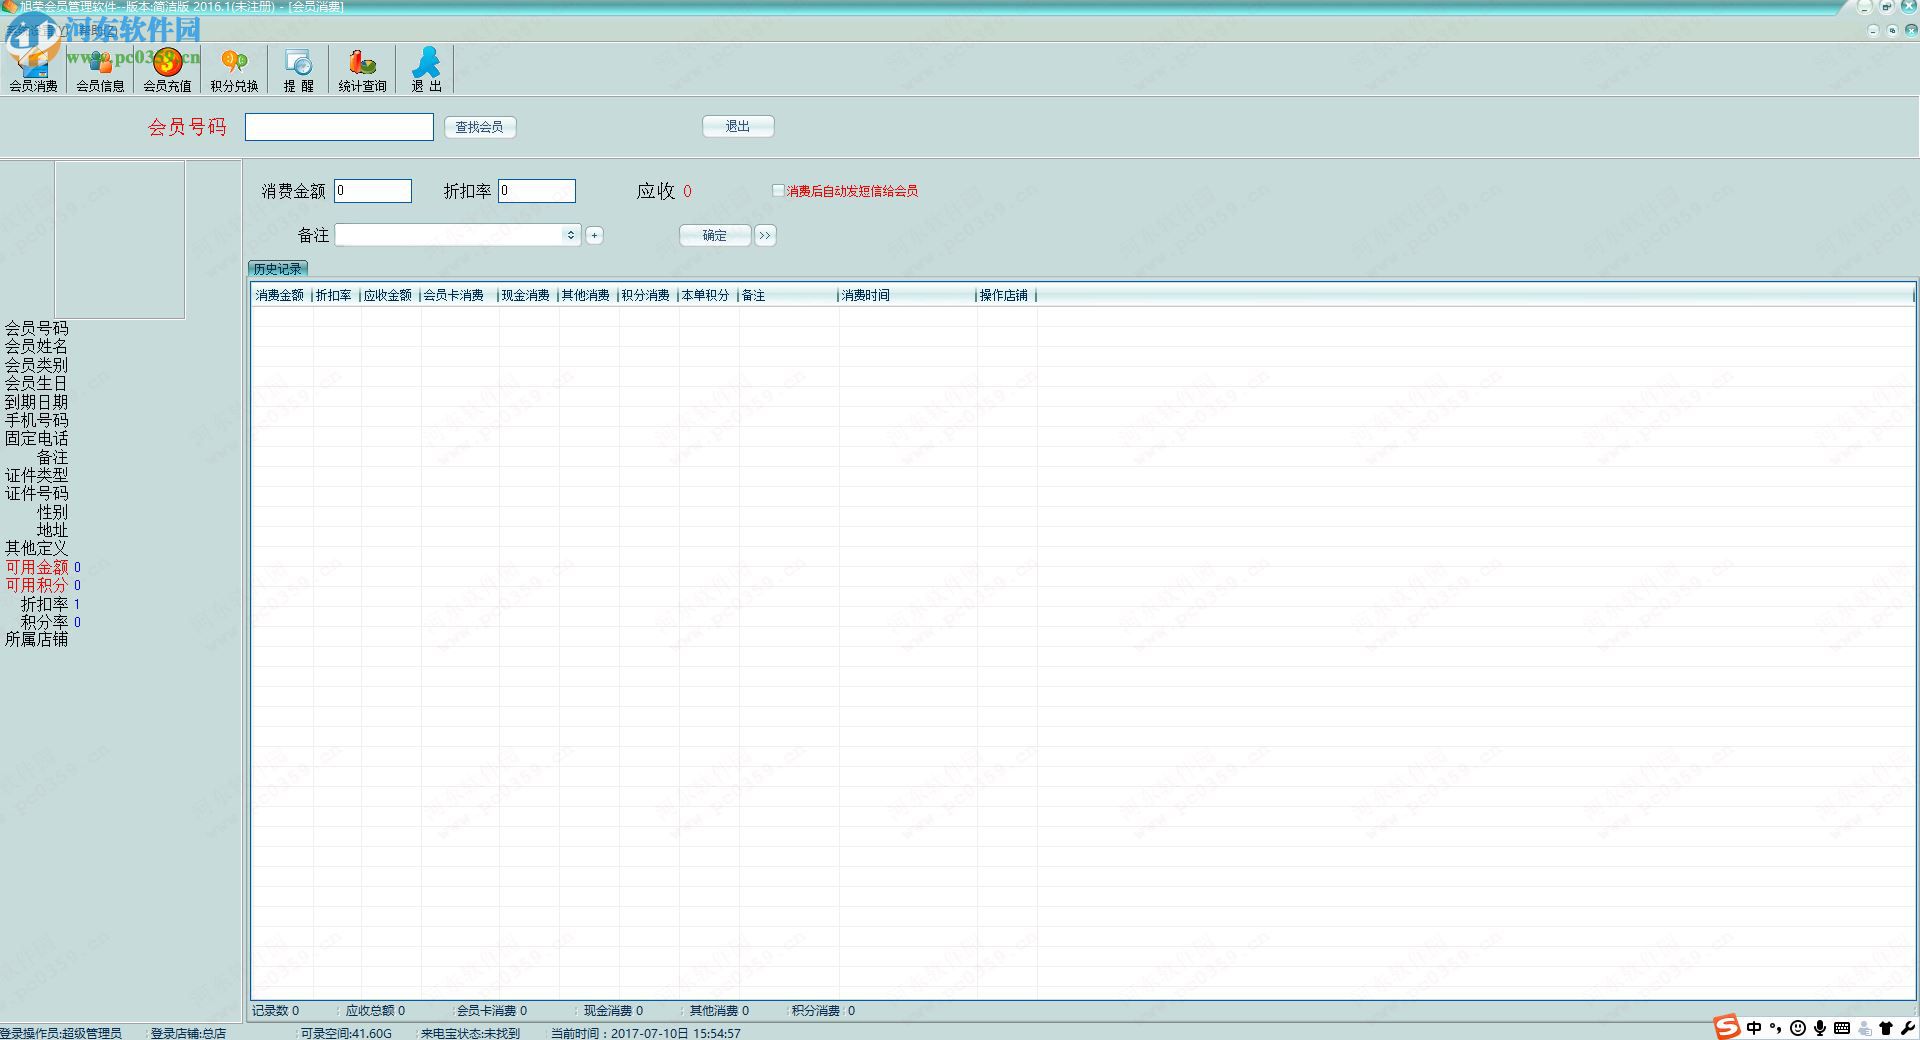The image size is (1920, 1040).
Task: Click the 其他消费 column header
Action: coord(587,295)
